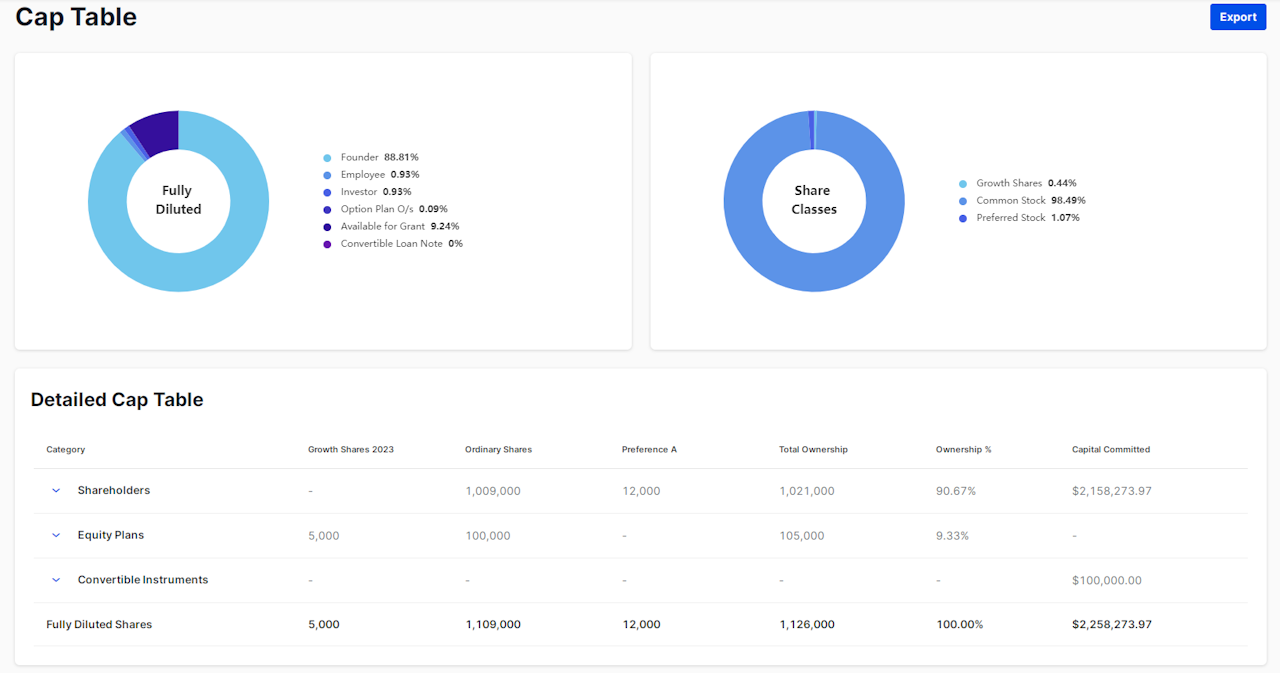Toggle the Preferred Stock legend dot
Screen dimensions: 1280x673
963,218
